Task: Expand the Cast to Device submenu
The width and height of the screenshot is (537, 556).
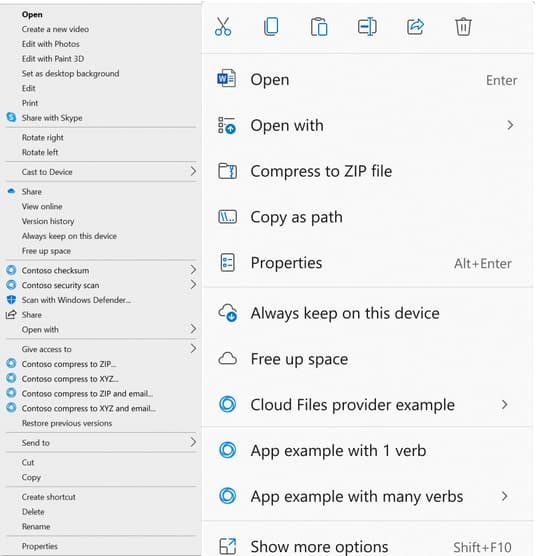Action: (193, 172)
